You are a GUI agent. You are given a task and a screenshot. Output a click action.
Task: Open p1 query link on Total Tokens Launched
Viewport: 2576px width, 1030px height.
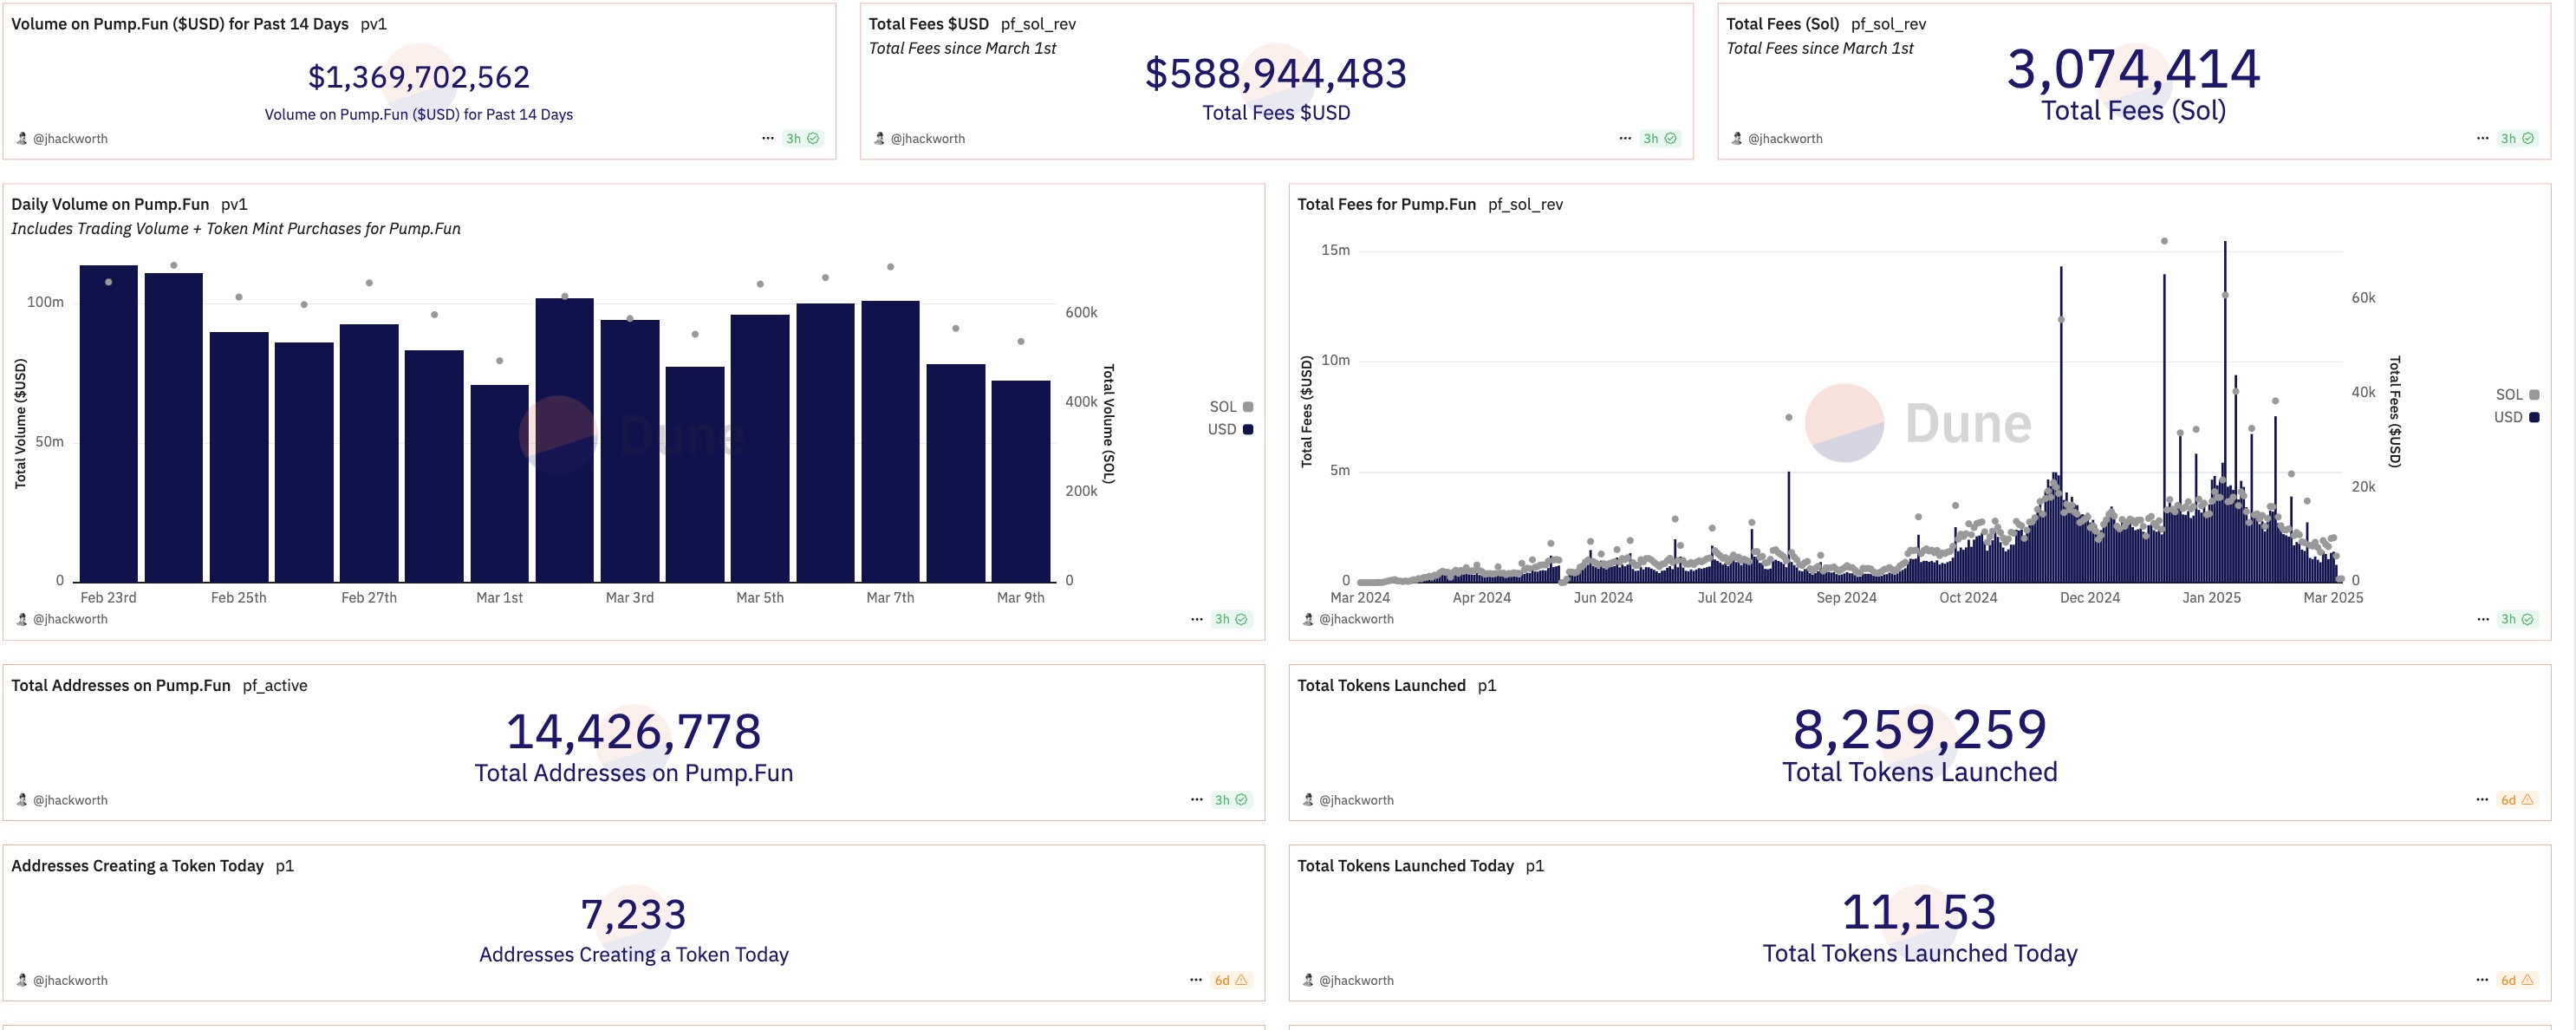1487,686
